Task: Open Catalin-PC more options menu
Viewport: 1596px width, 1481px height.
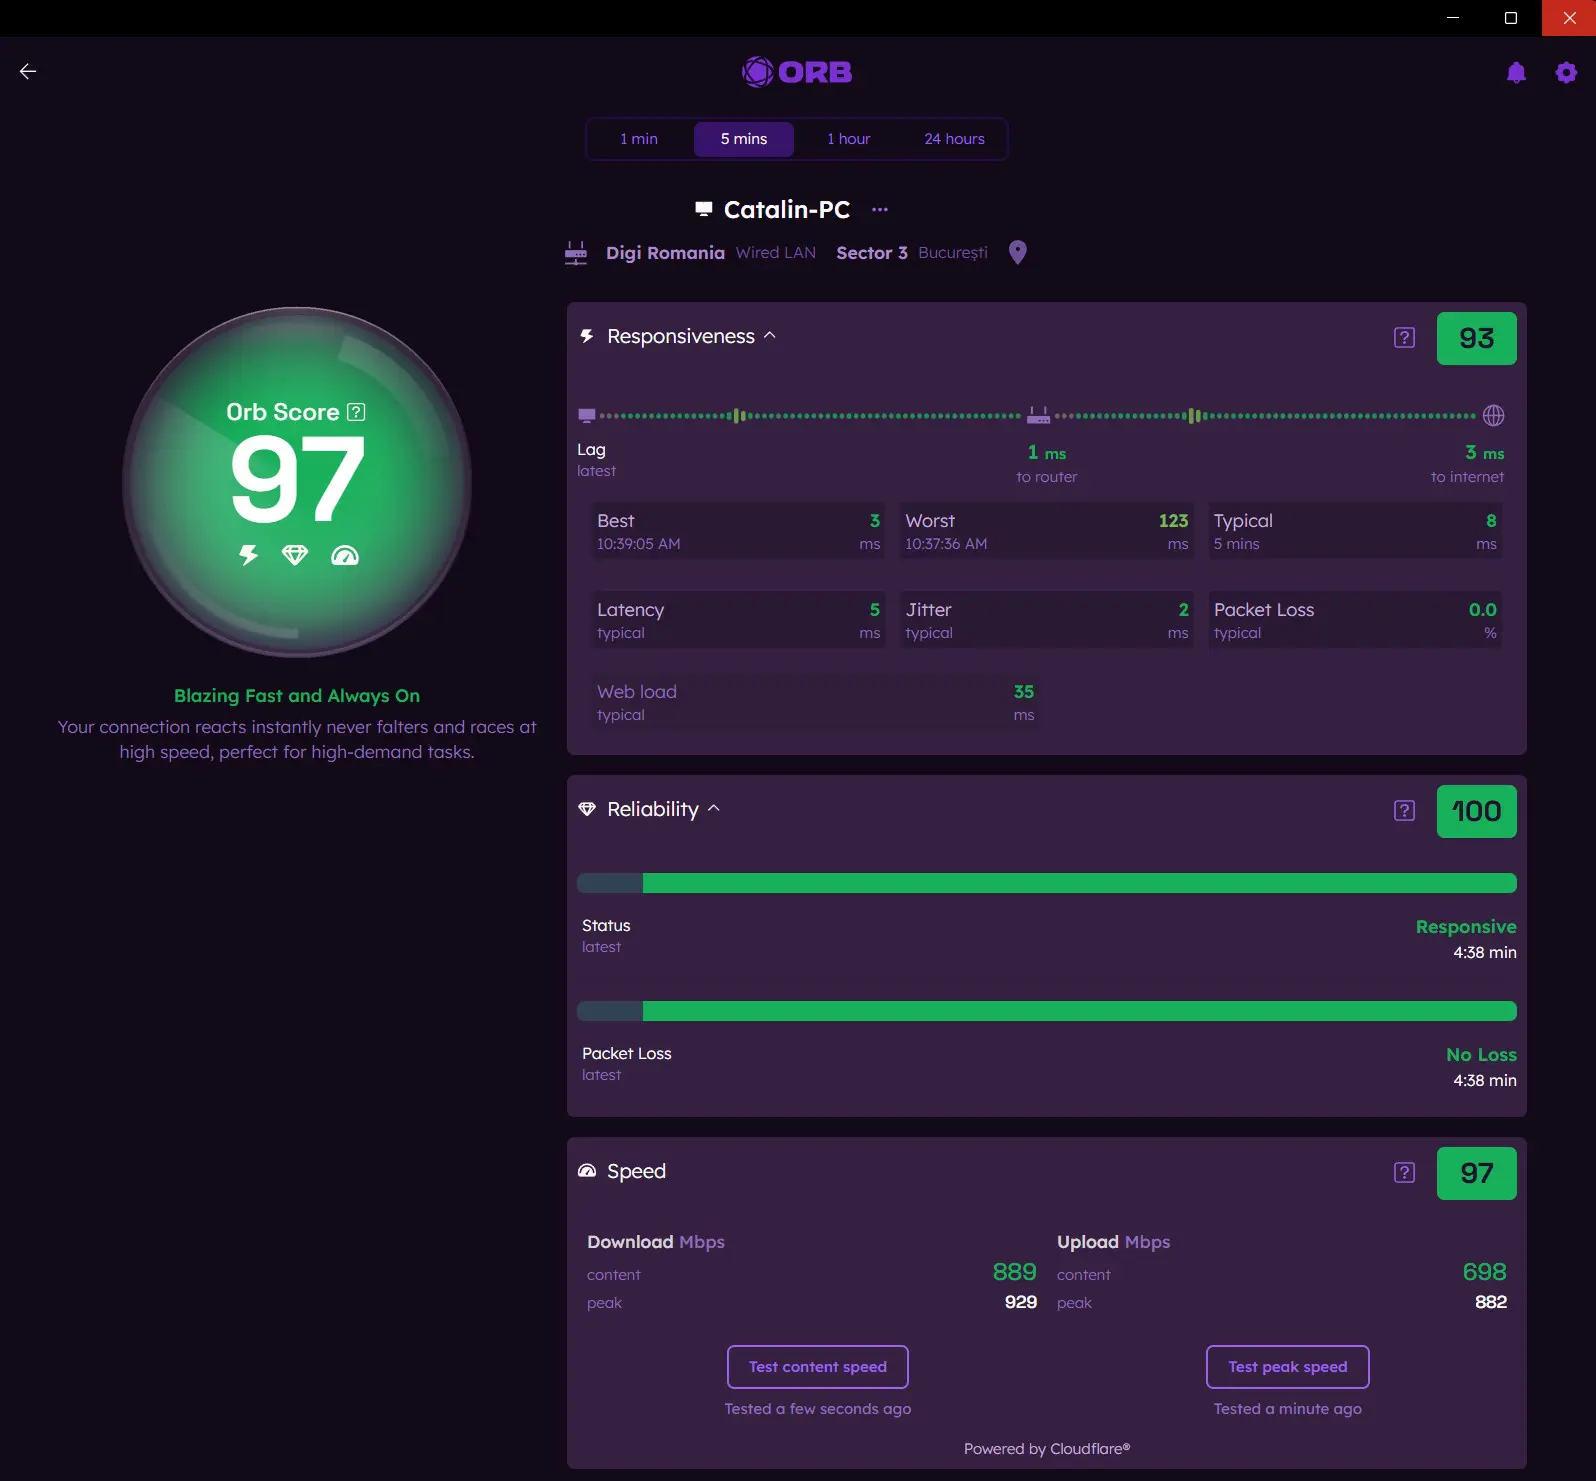Action: [880, 210]
